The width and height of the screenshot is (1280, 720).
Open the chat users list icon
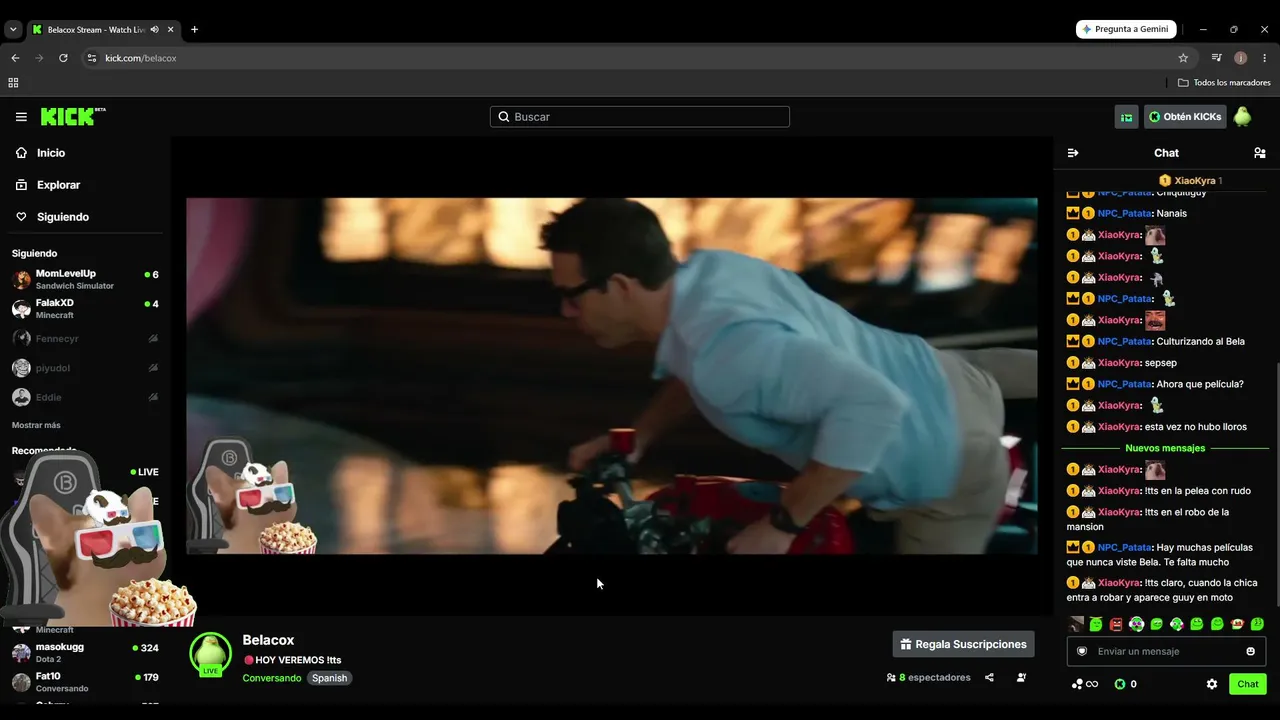click(x=1260, y=153)
